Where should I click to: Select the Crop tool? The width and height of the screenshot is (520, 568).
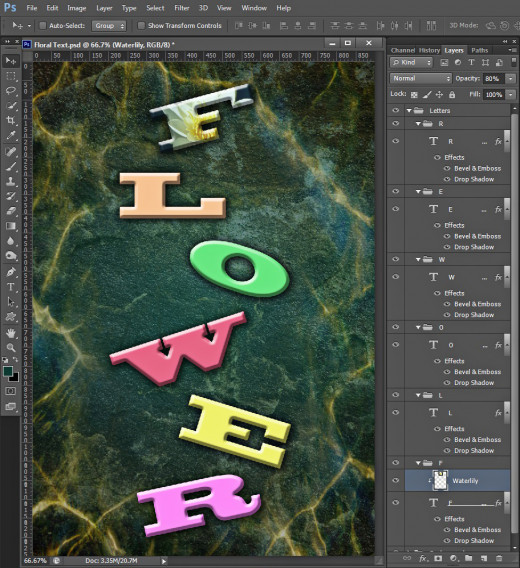coord(11,120)
